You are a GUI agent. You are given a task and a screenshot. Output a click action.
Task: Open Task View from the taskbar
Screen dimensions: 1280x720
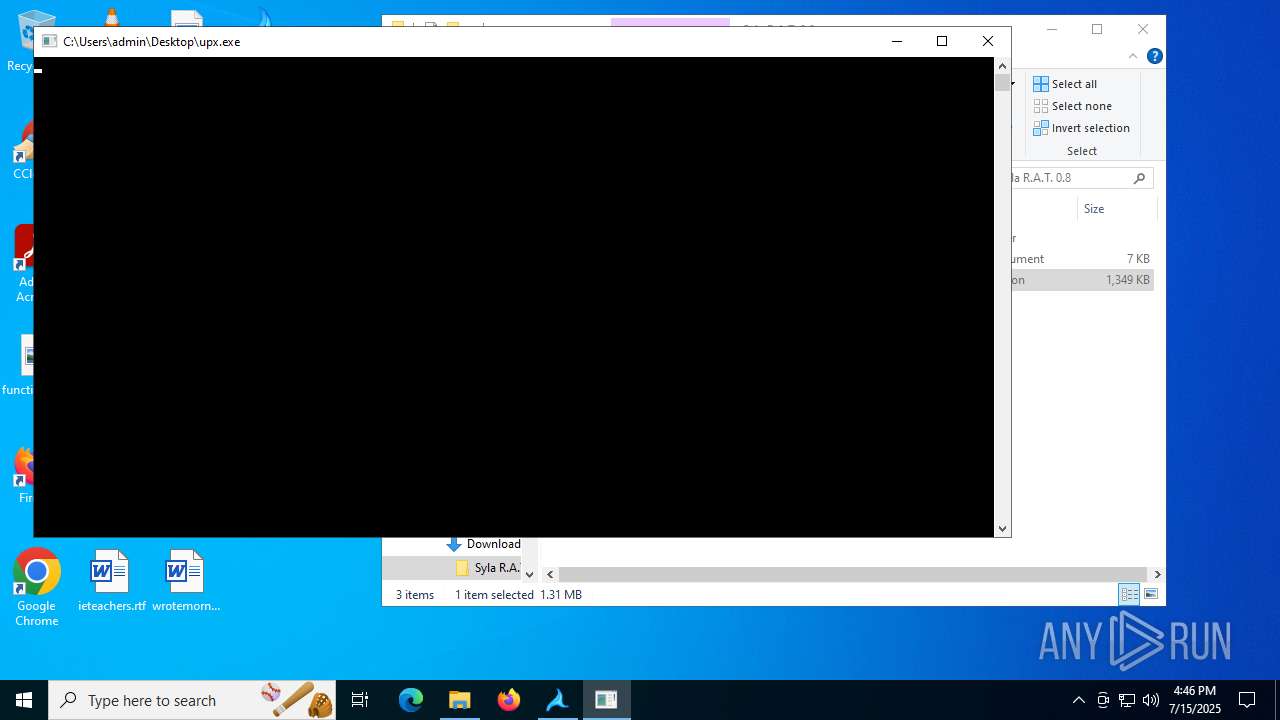pos(361,700)
